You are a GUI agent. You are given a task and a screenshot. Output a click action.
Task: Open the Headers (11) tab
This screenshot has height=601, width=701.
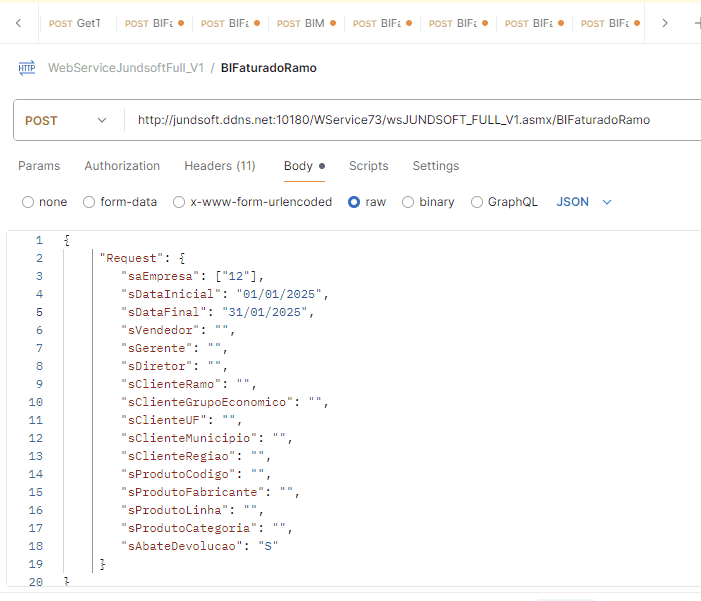tap(219, 166)
